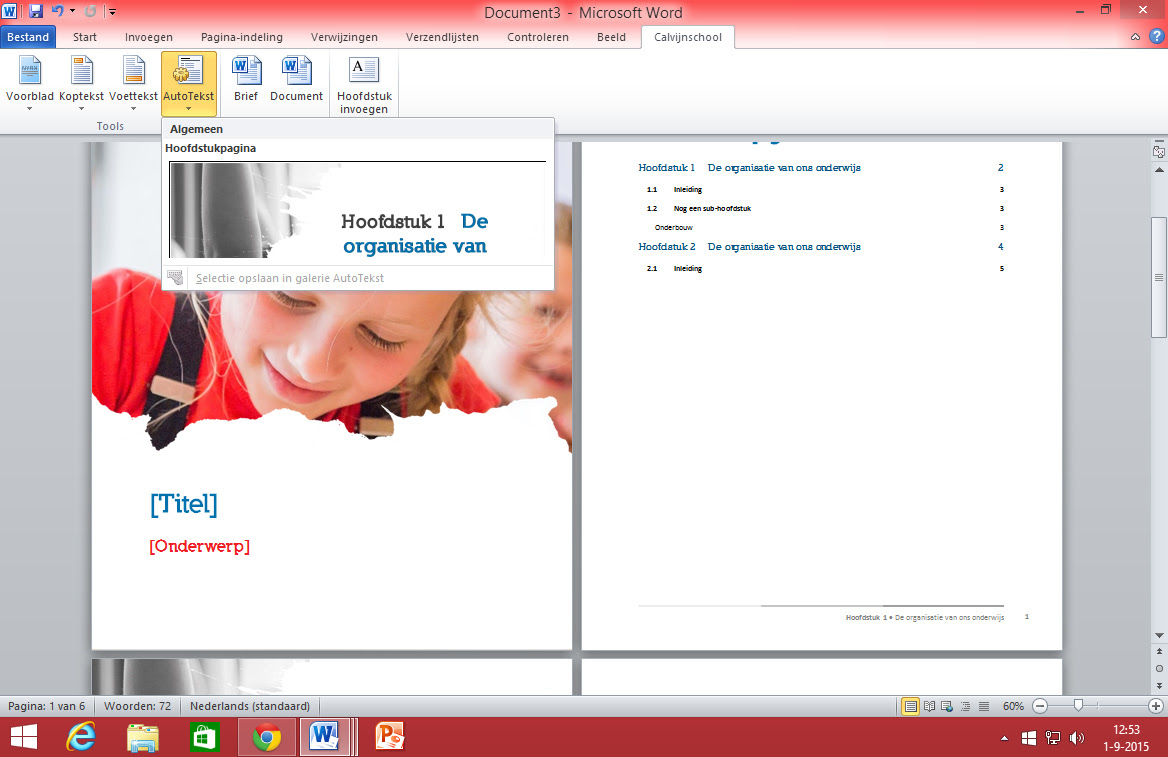Insert the Hoofdstukpagina AutoTekst thumbnail

coord(358,209)
